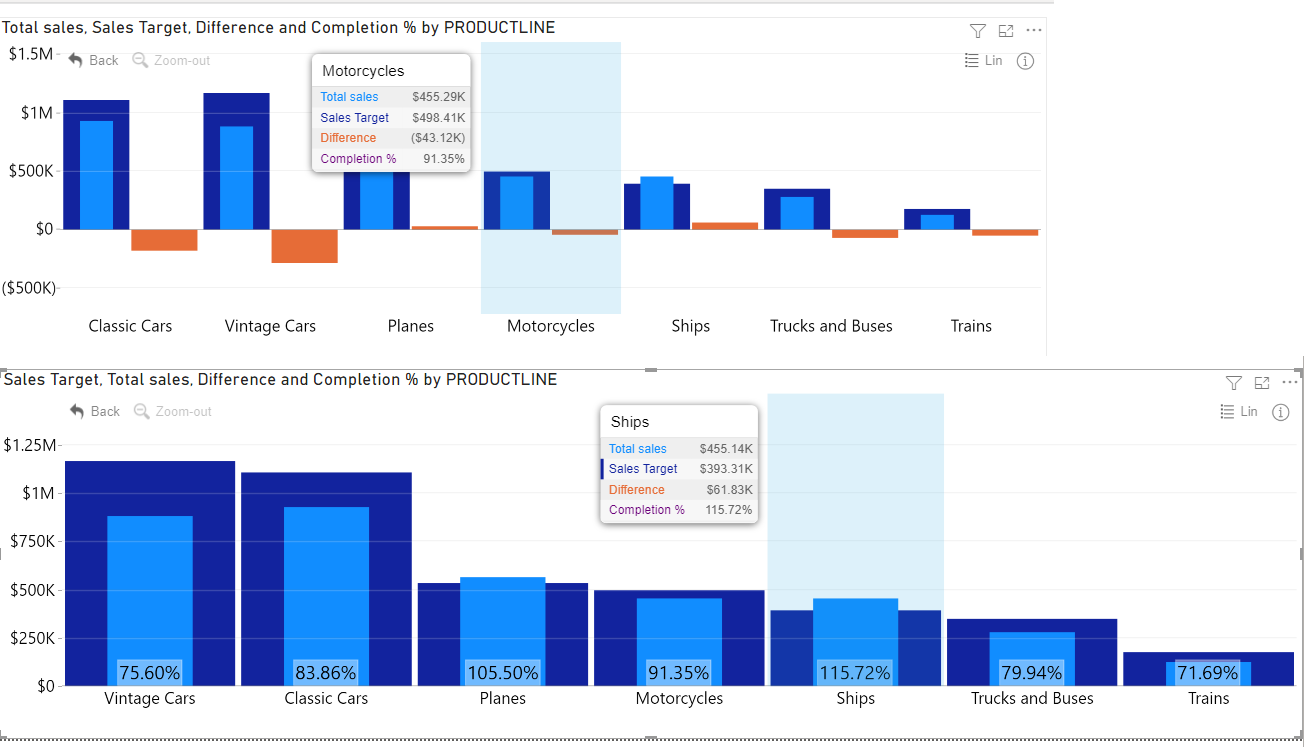Click Ships axis label in upper chart
The width and height of the screenshot is (1306, 747).
click(691, 326)
